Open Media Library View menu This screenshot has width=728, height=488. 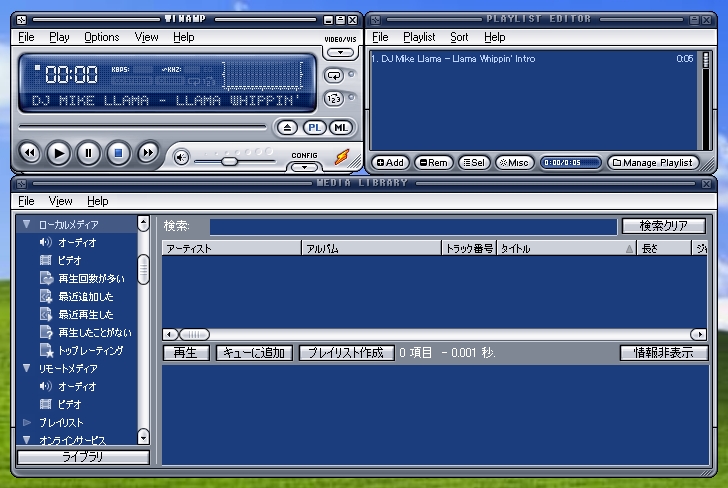(60, 201)
